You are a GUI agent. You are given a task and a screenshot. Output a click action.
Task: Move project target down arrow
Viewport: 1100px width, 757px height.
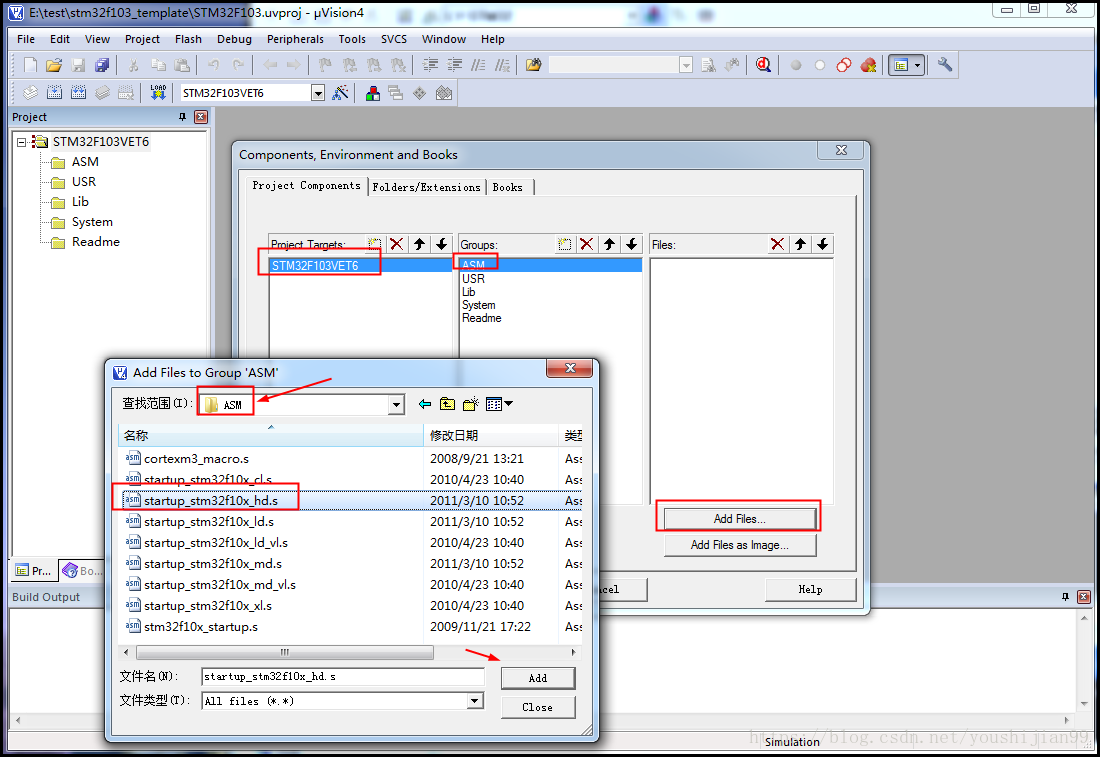tap(441, 244)
